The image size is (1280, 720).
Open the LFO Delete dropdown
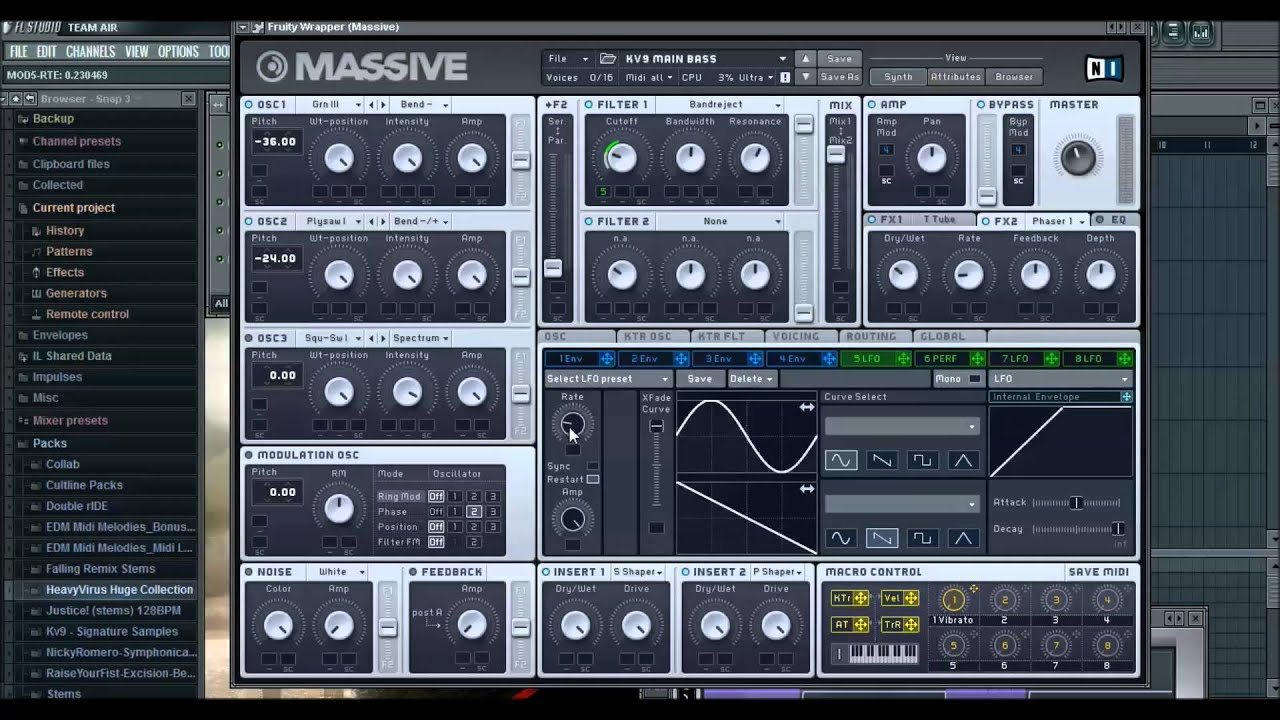pyautogui.click(x=751, y=379)
